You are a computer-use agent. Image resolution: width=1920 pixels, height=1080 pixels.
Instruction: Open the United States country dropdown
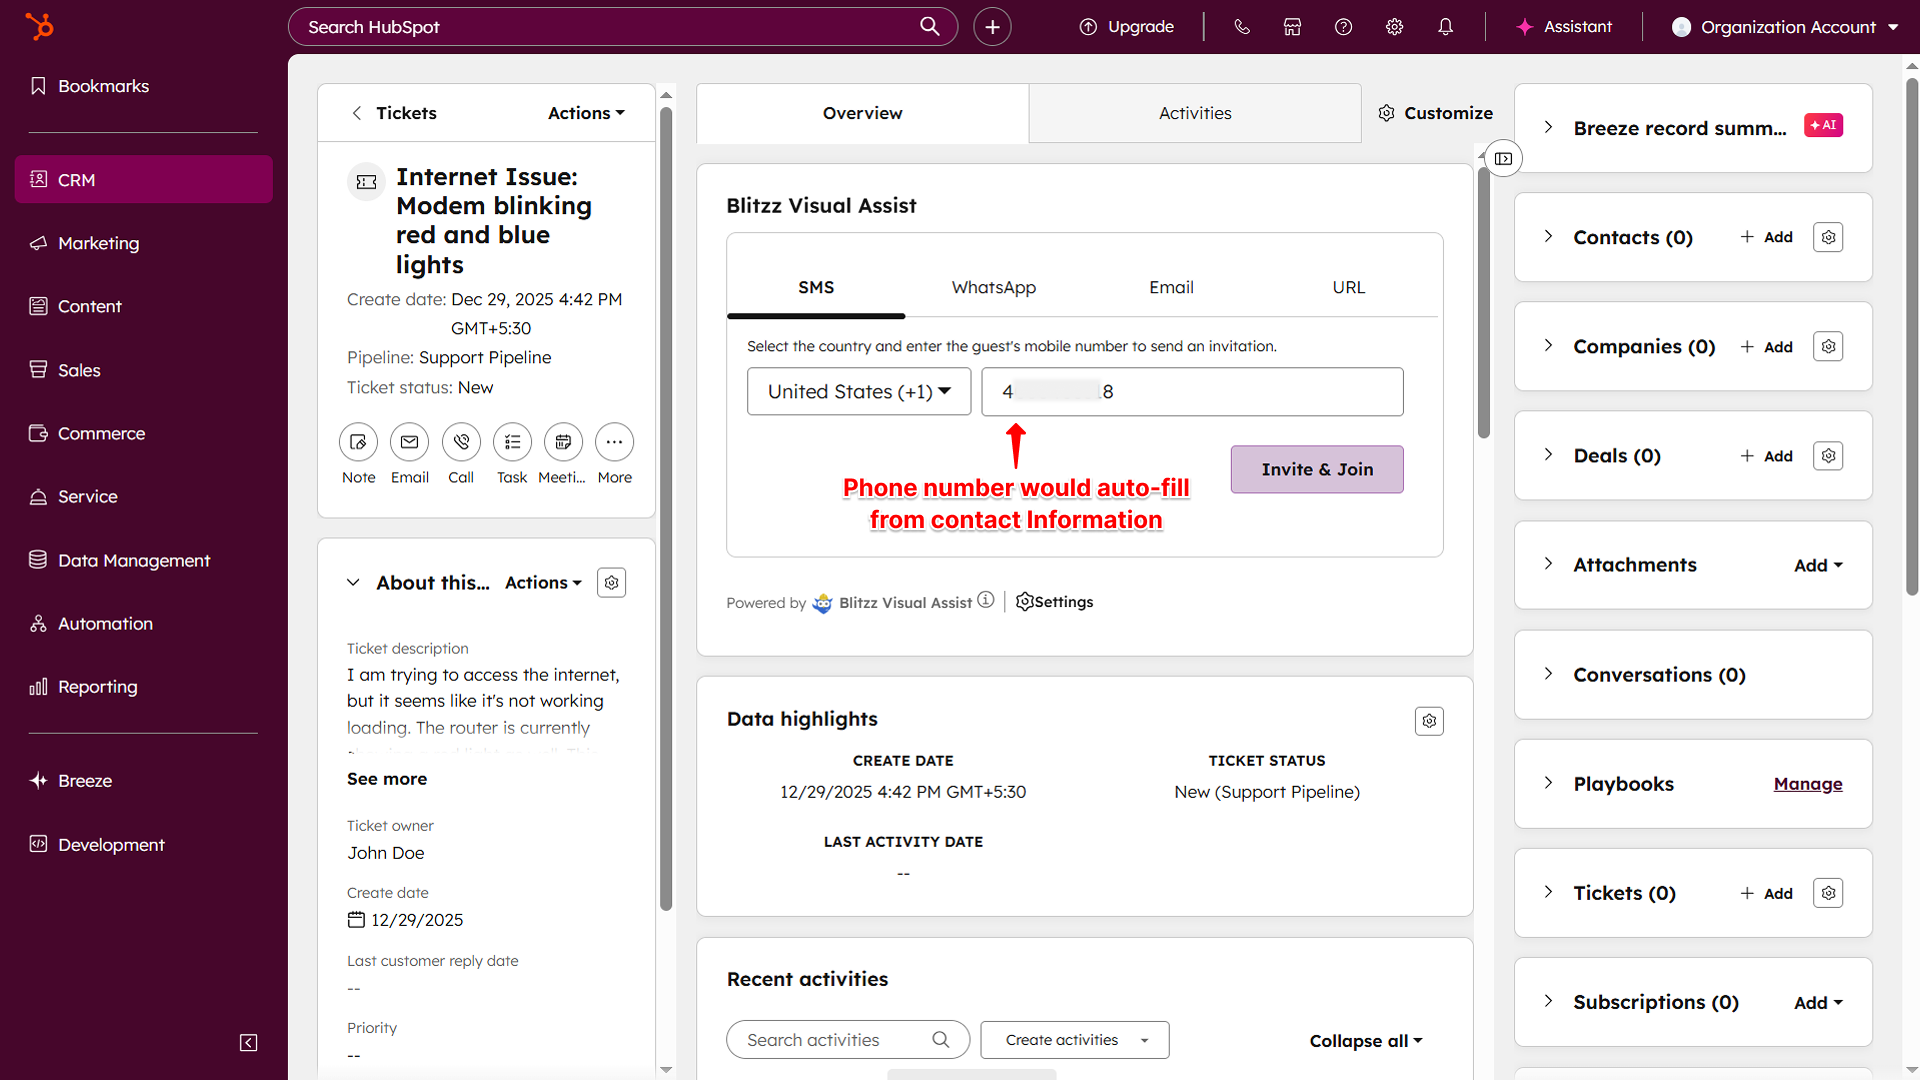[x=859, y=392]
